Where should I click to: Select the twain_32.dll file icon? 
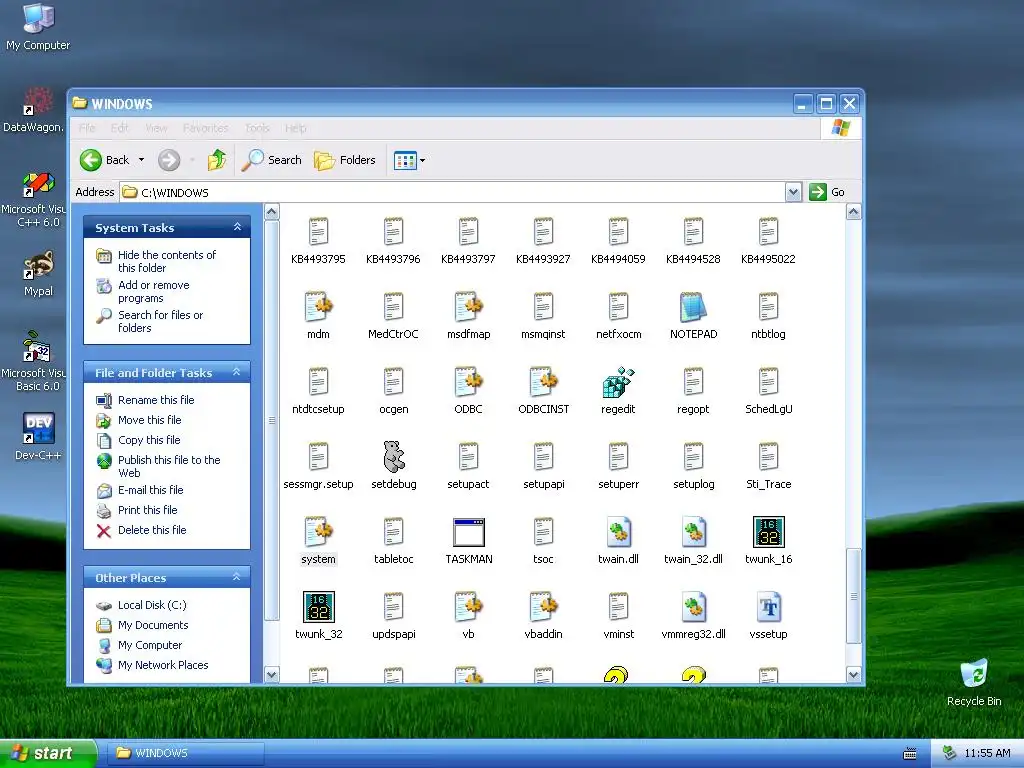point(693,533)
